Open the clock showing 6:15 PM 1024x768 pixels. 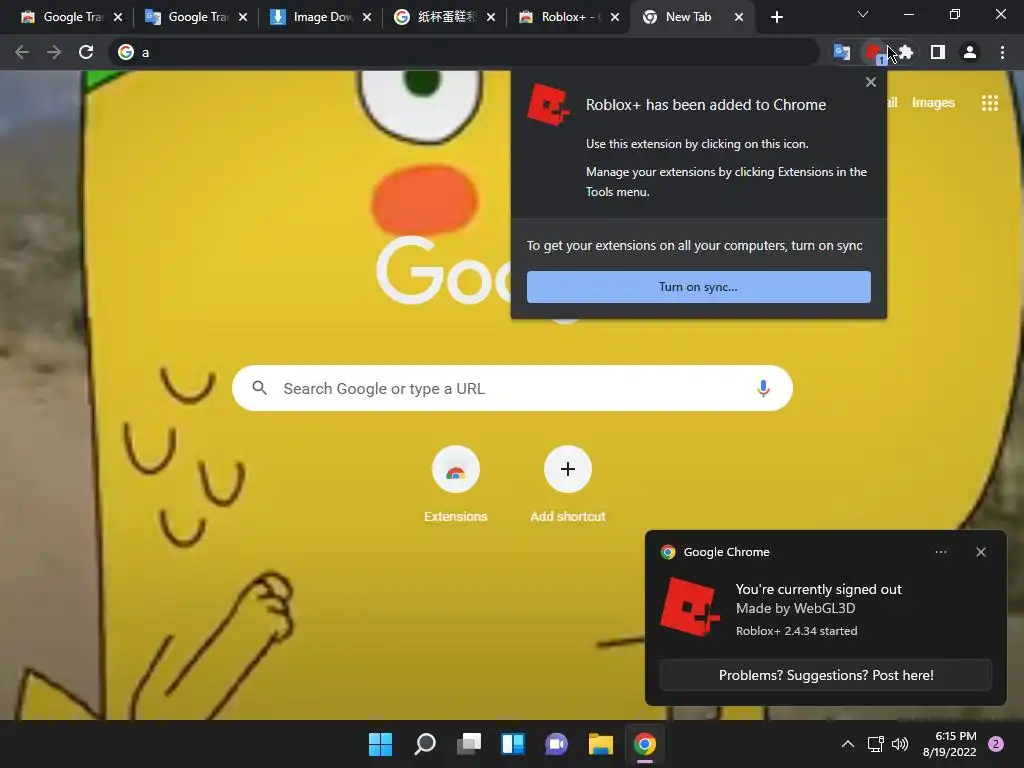point(950,744)
